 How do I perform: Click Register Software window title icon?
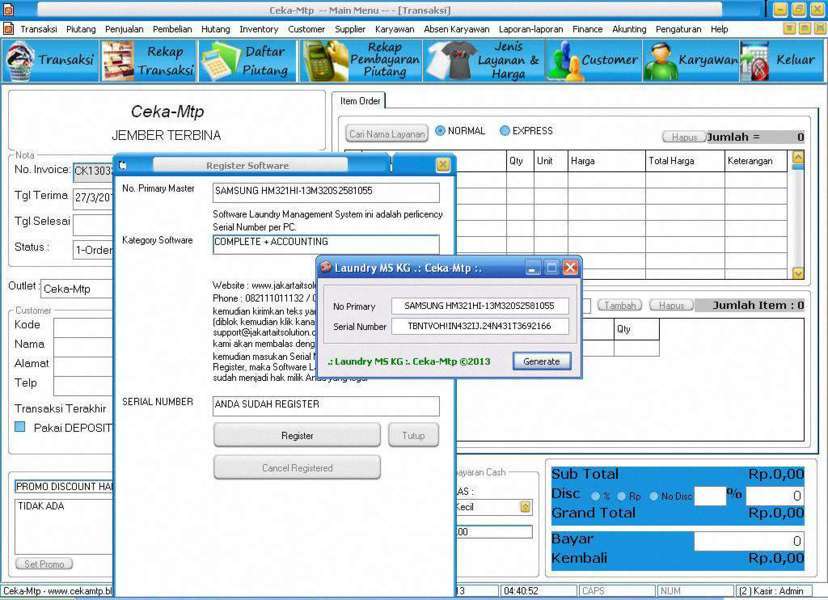[x=123, y=165]
